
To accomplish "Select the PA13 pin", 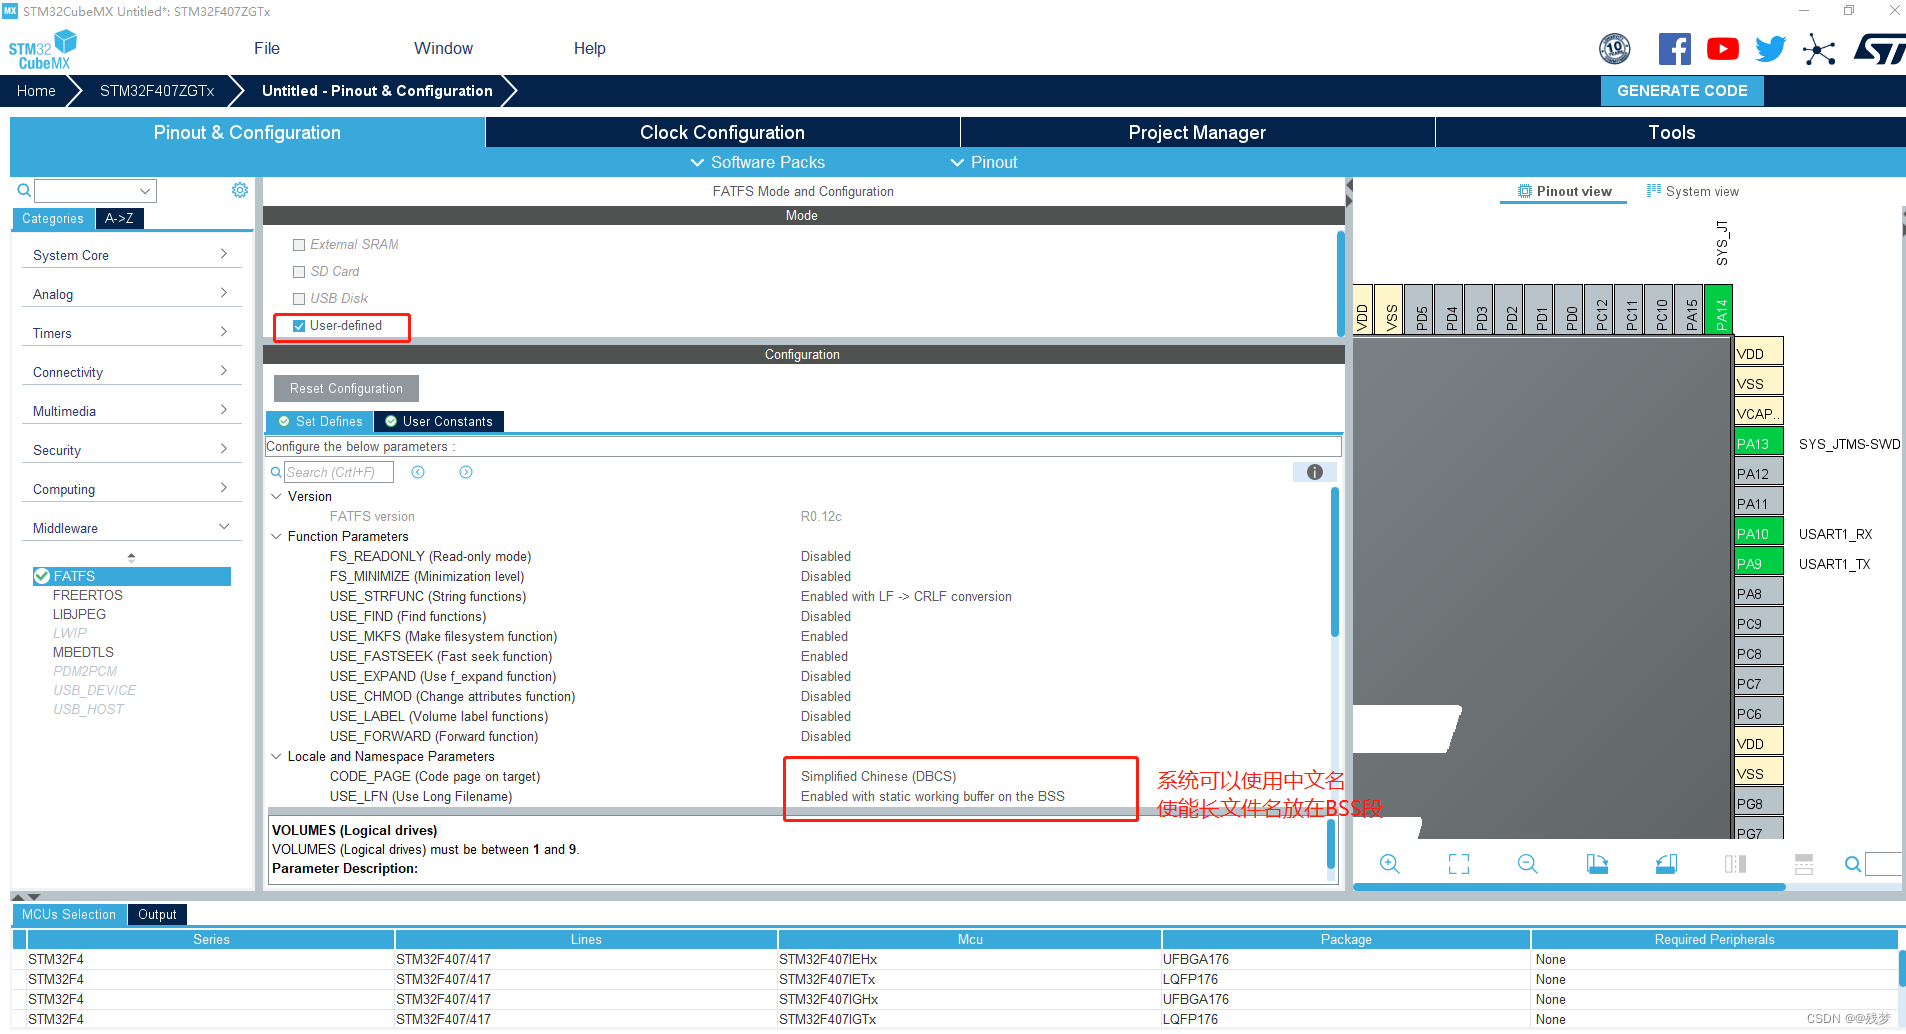I will click(x=1759, y=444).
